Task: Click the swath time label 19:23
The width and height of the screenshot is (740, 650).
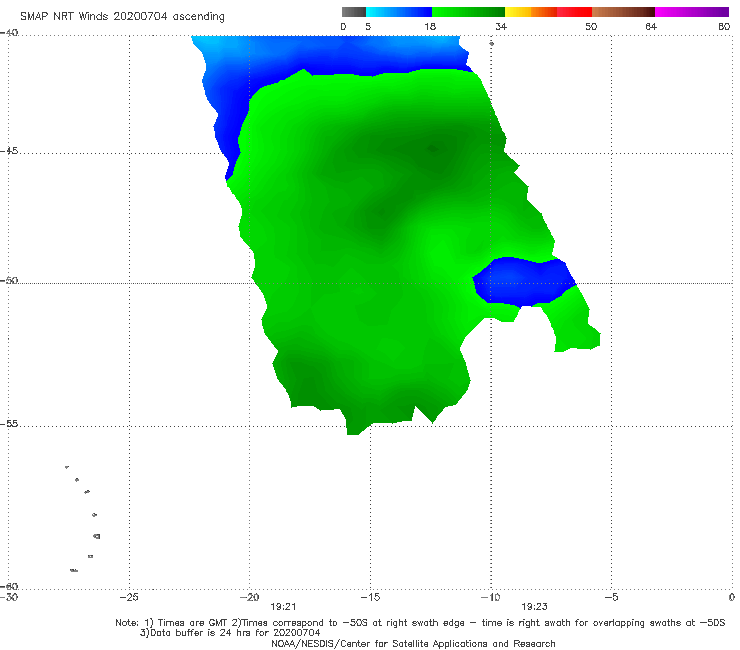Action: (534, 607)
